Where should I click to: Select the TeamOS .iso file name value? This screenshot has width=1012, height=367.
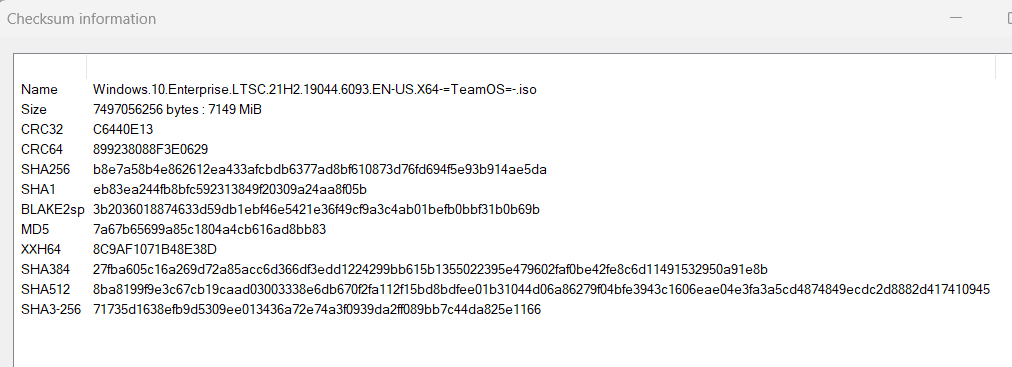coord(315,90)
